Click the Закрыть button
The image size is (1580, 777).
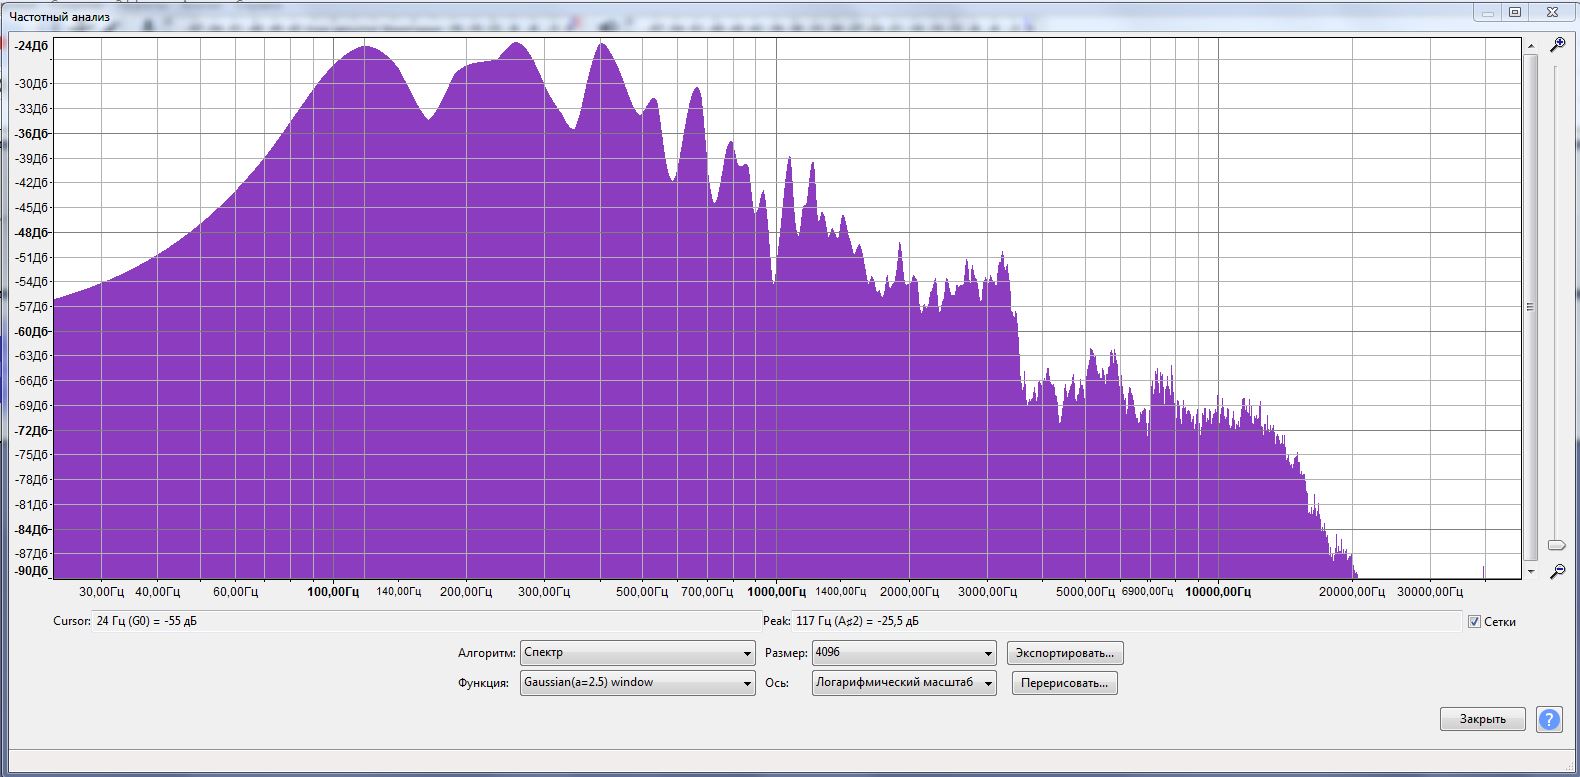[x=1482, y=719]
